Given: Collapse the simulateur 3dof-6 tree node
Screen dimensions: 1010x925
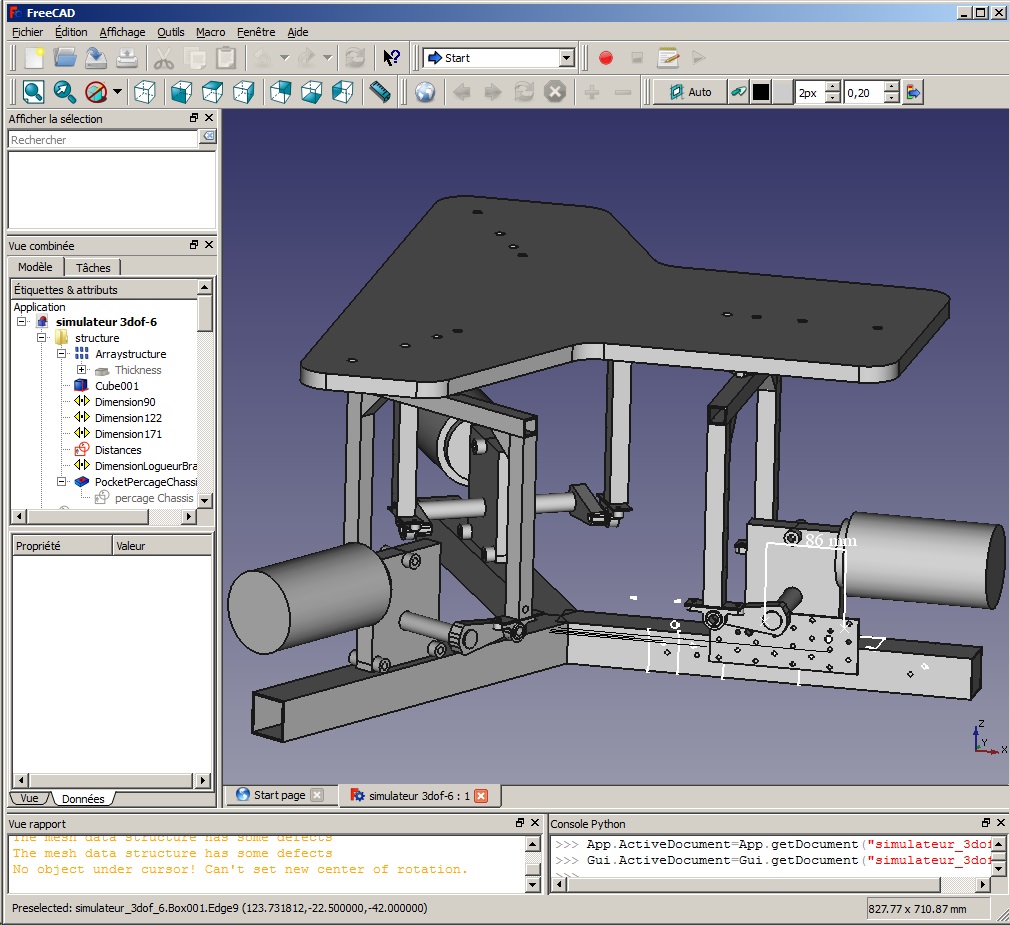Looking at the screenshot, I should (21, 321).
